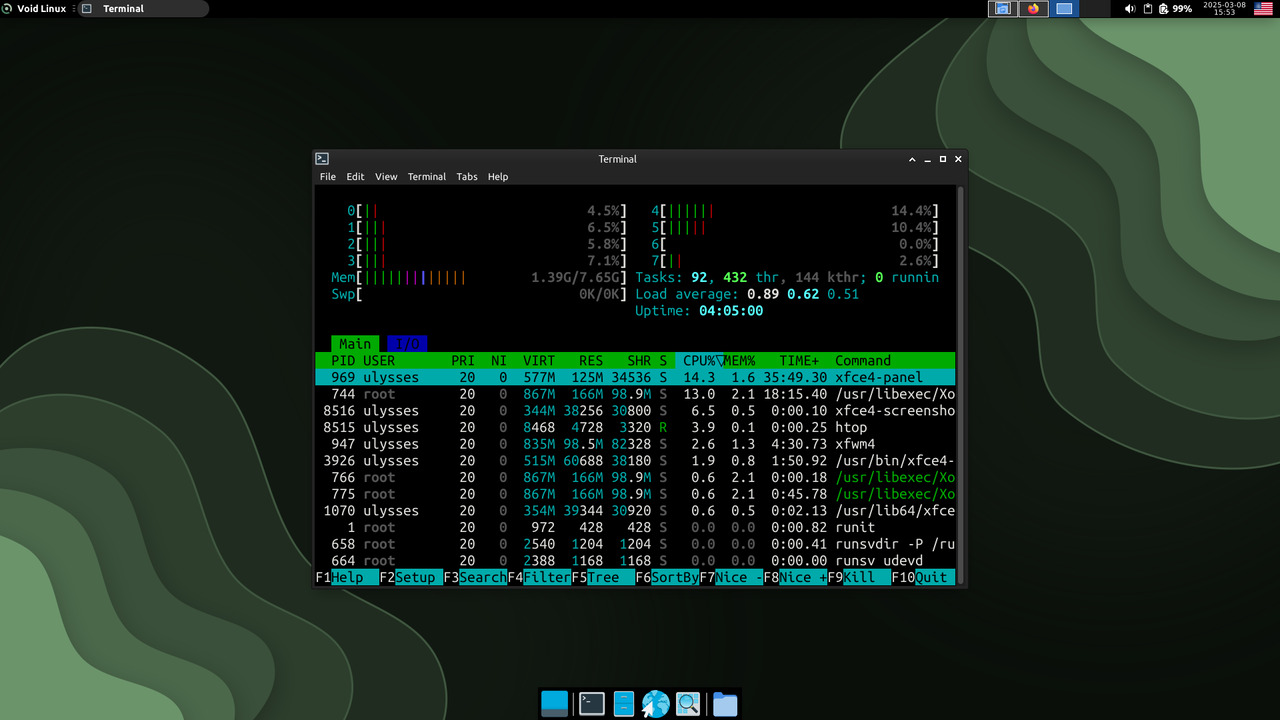1280x720 pixels.
Task: Open the Tabs menu in Terminal
Action: coord(466,177)
